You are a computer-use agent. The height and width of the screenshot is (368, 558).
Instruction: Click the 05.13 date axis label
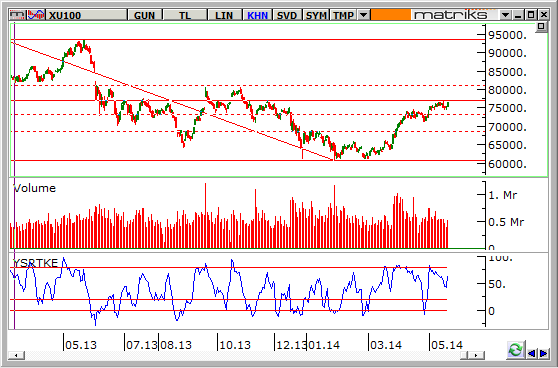click(81, 345)
